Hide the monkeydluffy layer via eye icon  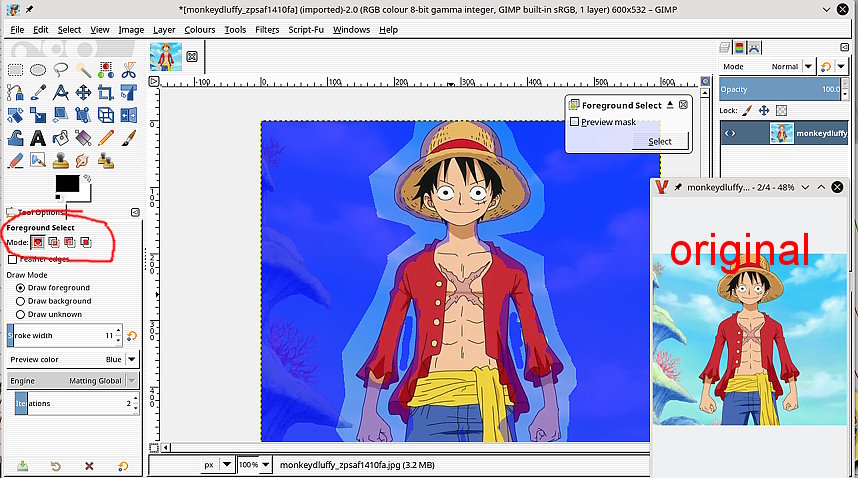731,133
